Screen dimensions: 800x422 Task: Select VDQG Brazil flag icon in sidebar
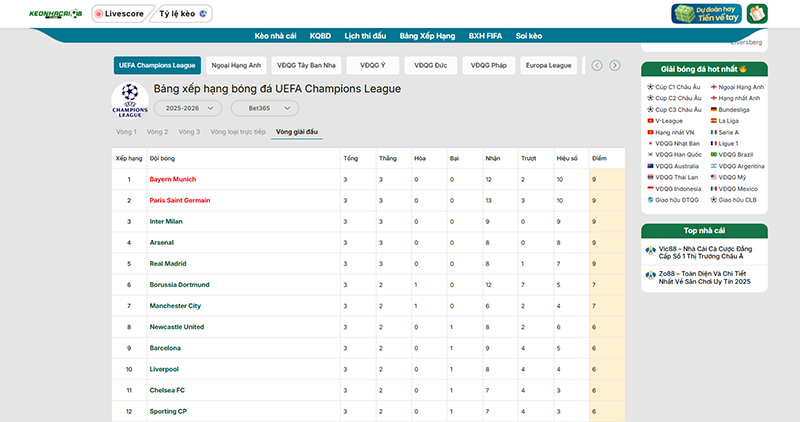[x=713, y=154]
